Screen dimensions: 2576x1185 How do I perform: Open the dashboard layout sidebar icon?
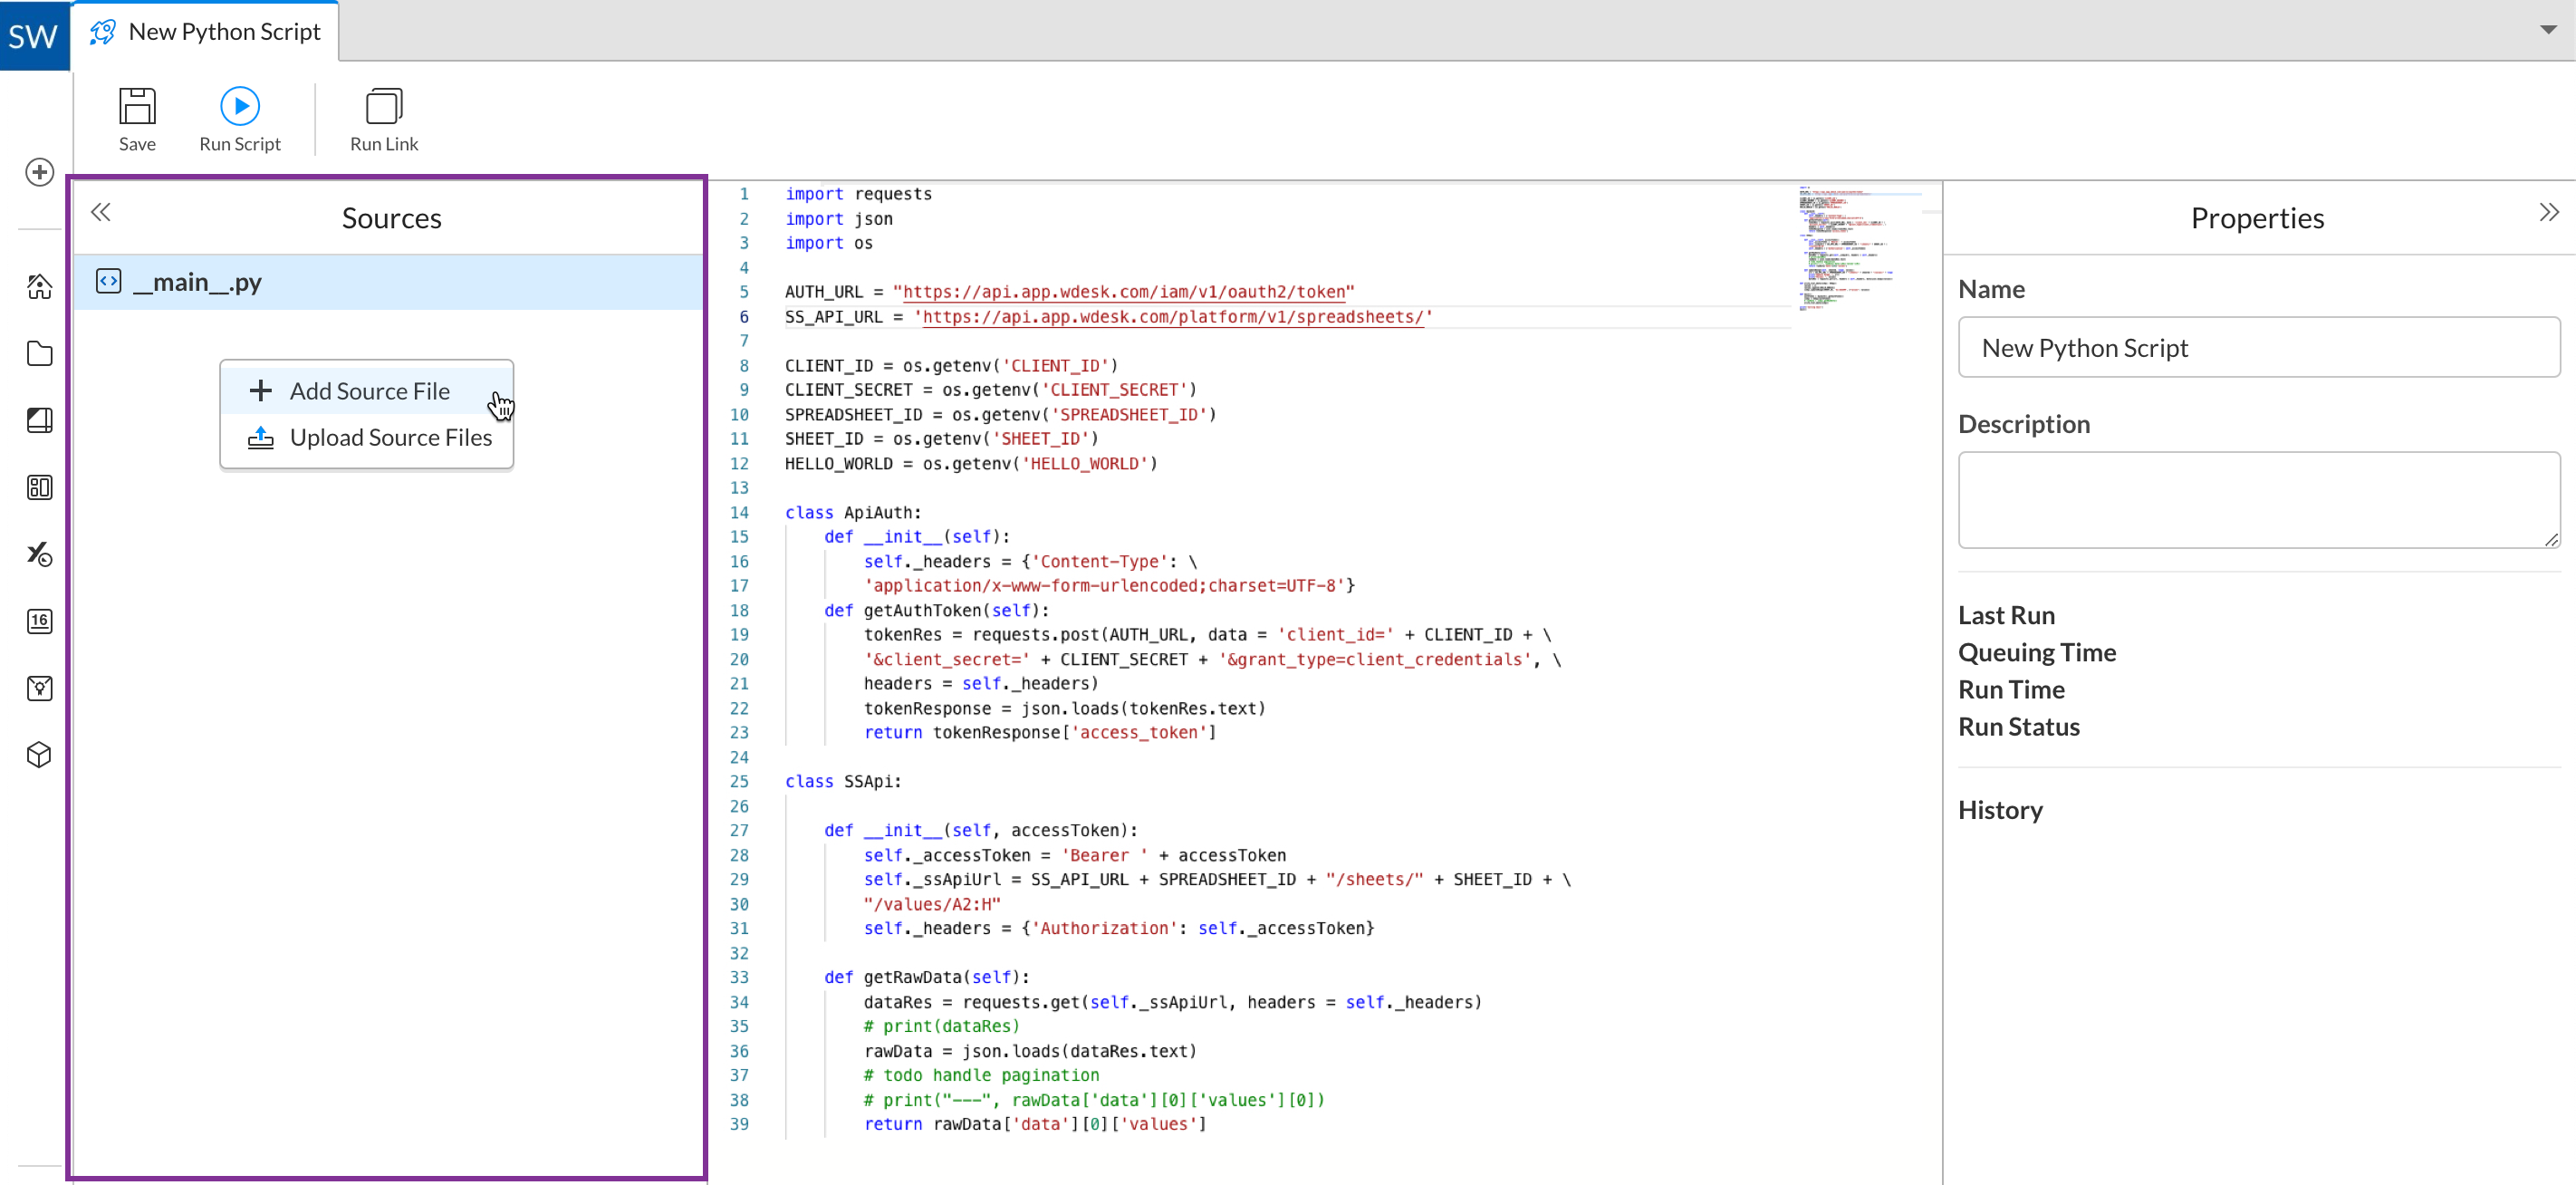click(x=38, y=488)
